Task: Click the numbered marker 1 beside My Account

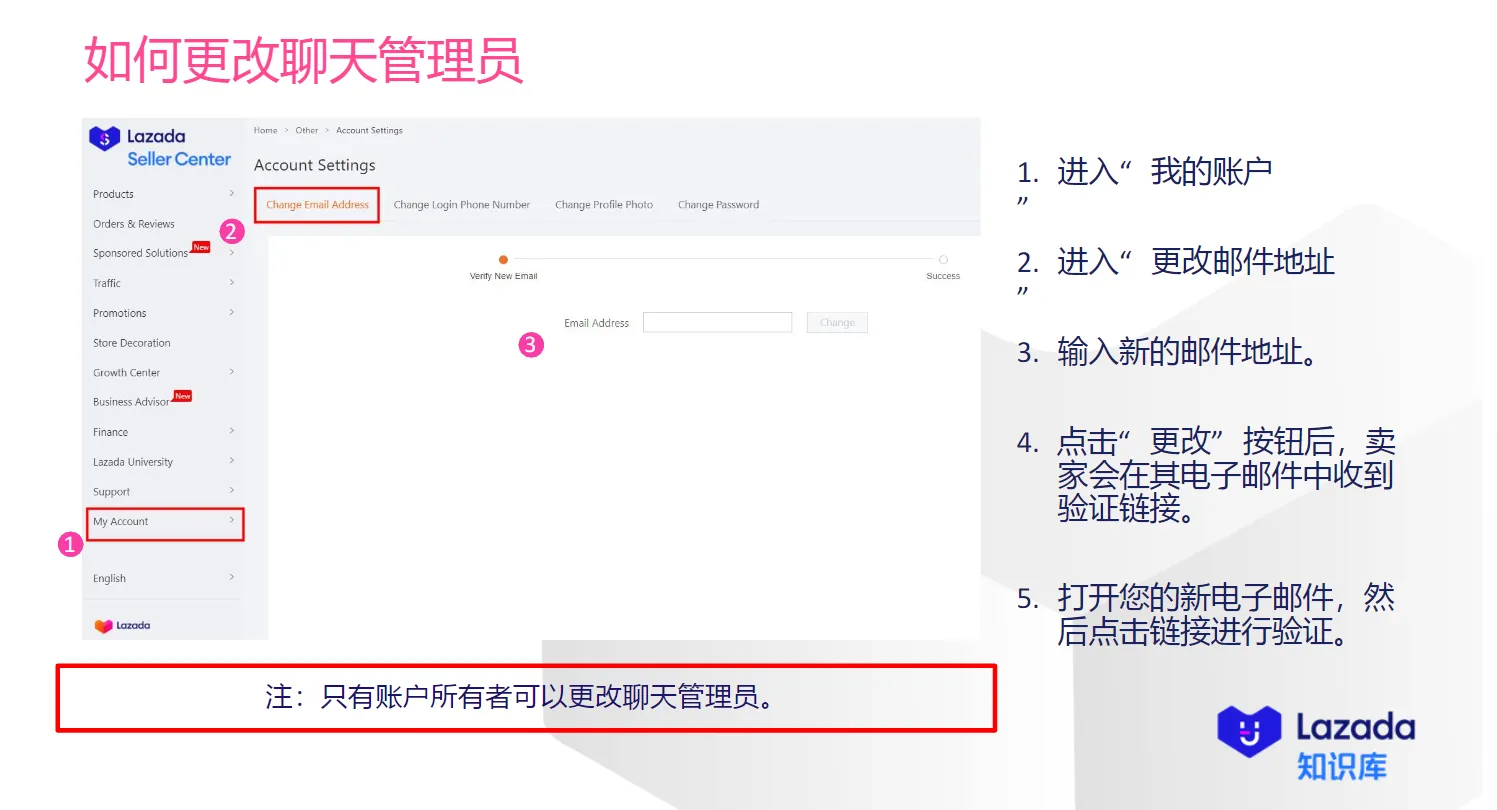Action: click(69, 544)
